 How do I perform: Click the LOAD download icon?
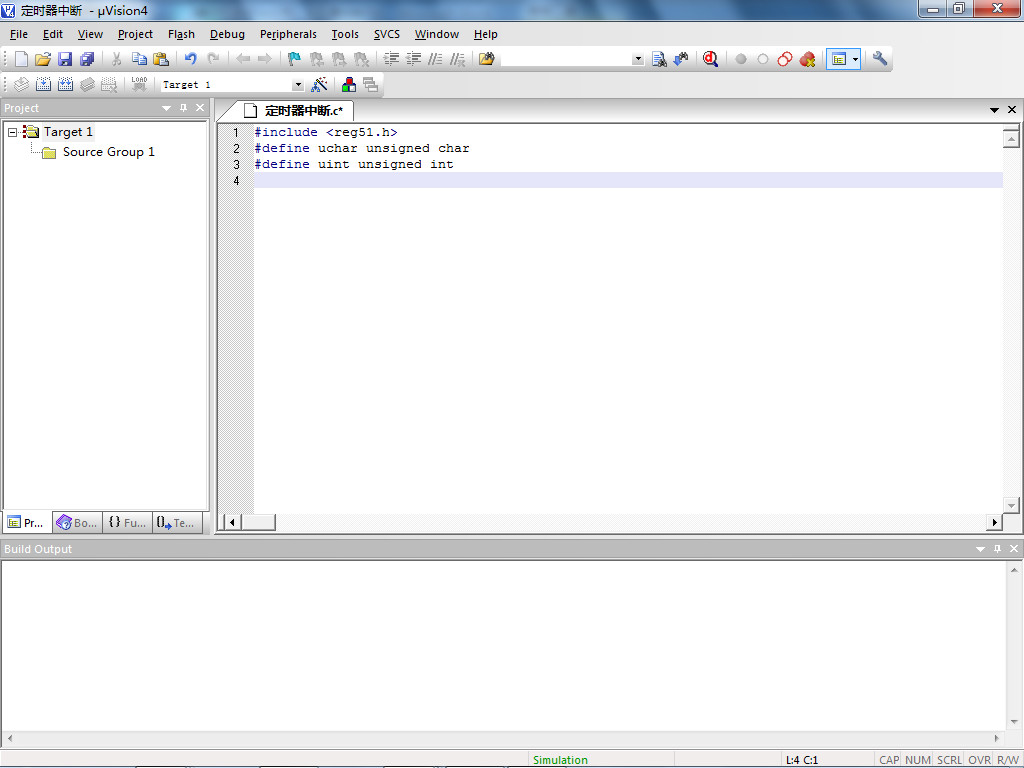[x=139, y=84]
